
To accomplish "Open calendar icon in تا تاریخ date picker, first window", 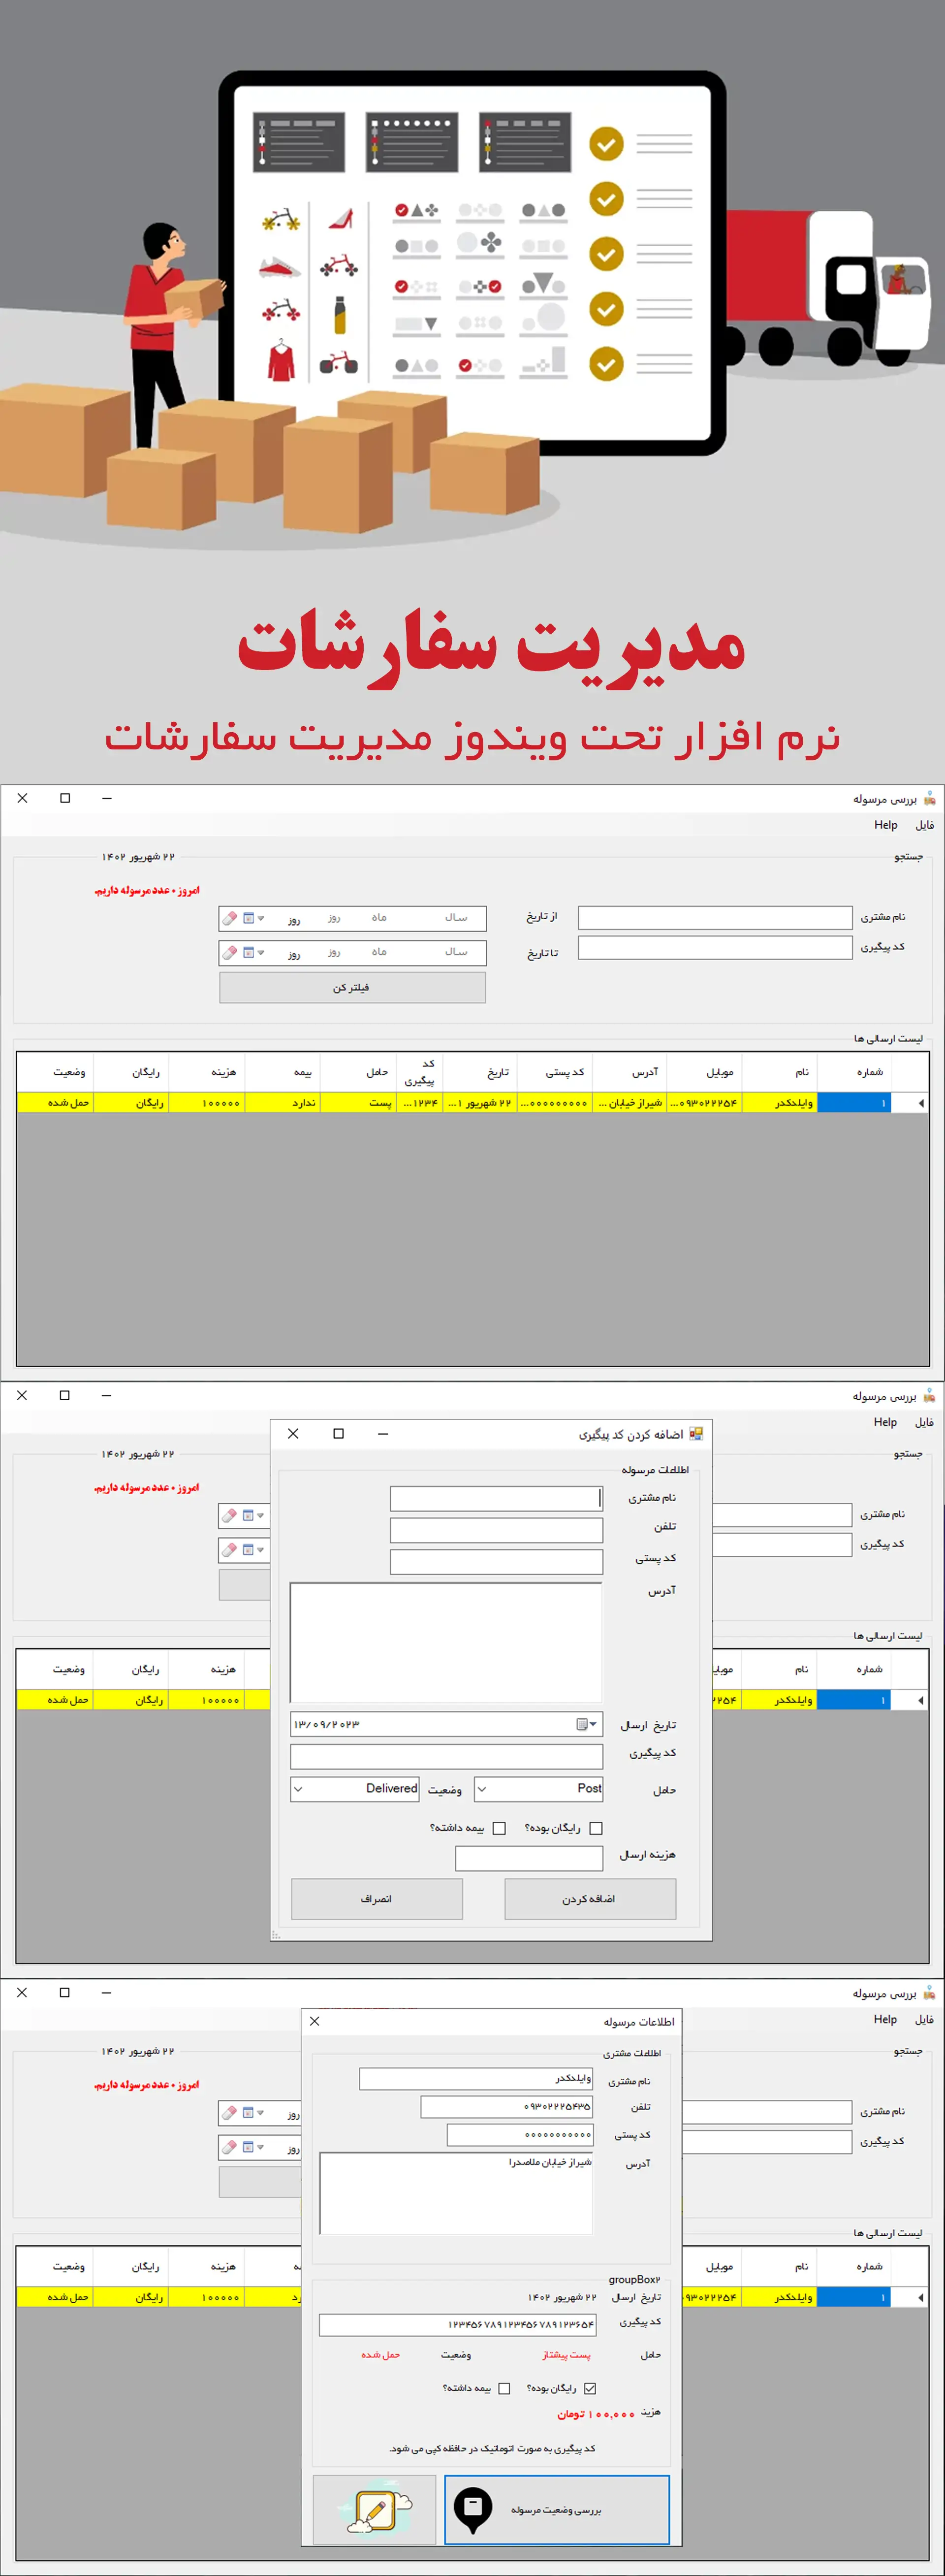I will (x=248, y=953).
